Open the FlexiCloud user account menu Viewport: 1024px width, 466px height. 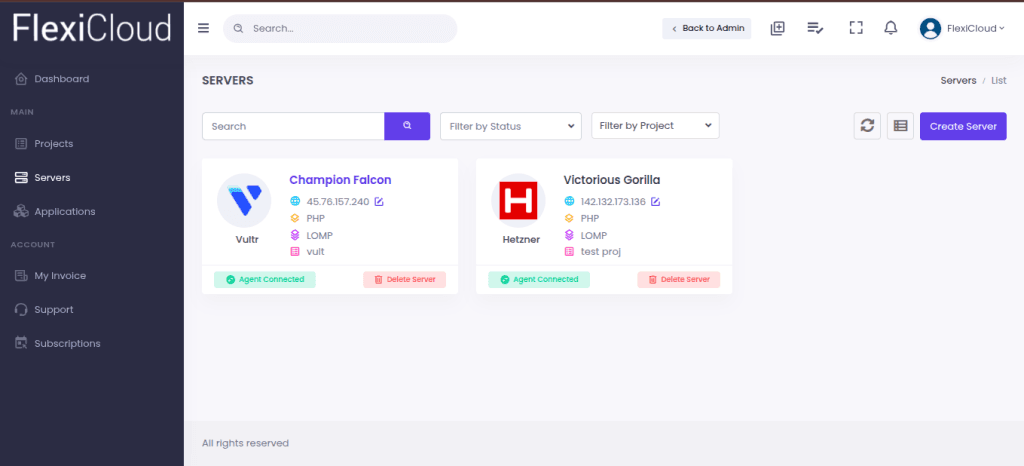(x=962, y=28)
